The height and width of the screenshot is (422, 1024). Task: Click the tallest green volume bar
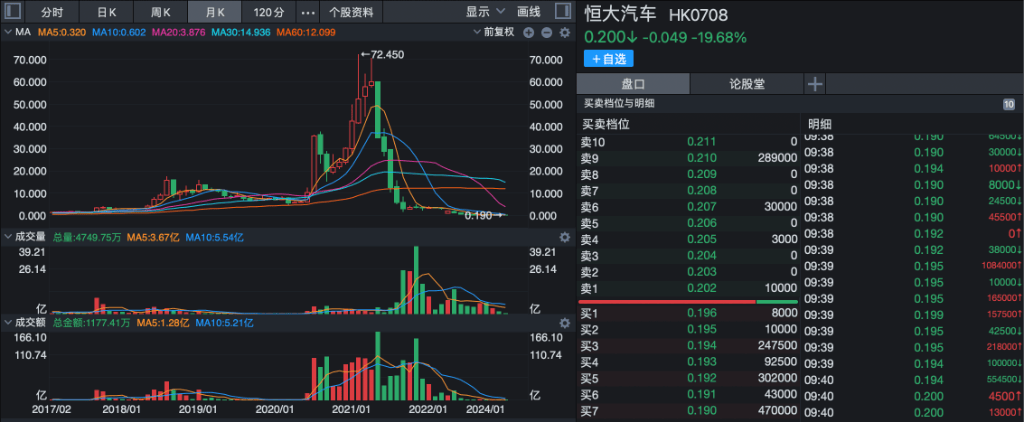416,280
